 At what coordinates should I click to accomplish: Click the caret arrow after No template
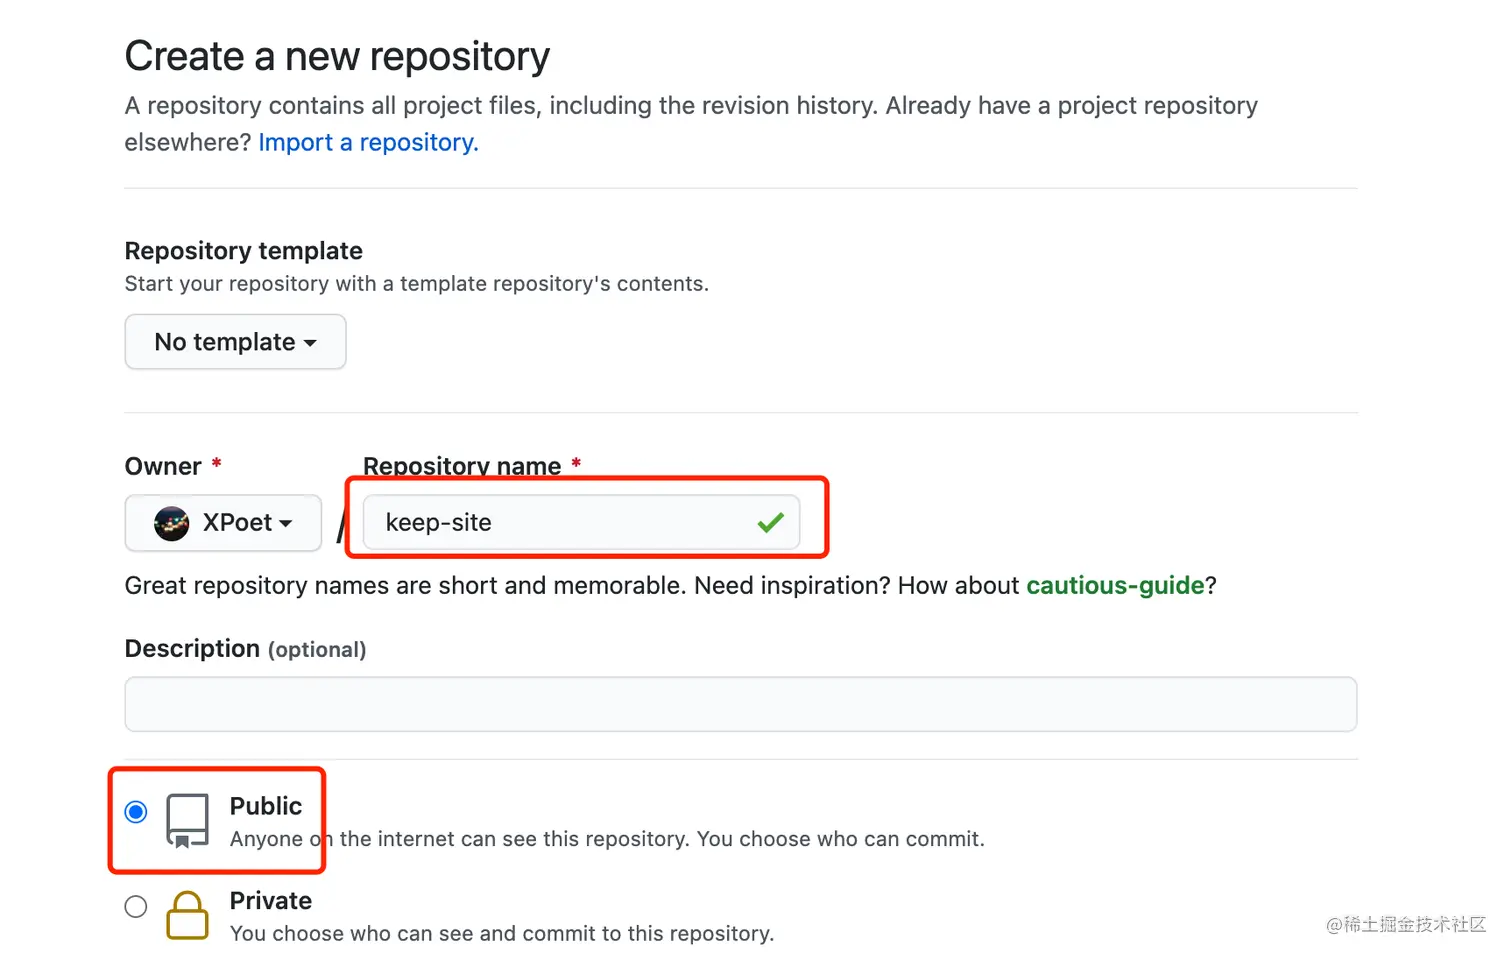310,343
